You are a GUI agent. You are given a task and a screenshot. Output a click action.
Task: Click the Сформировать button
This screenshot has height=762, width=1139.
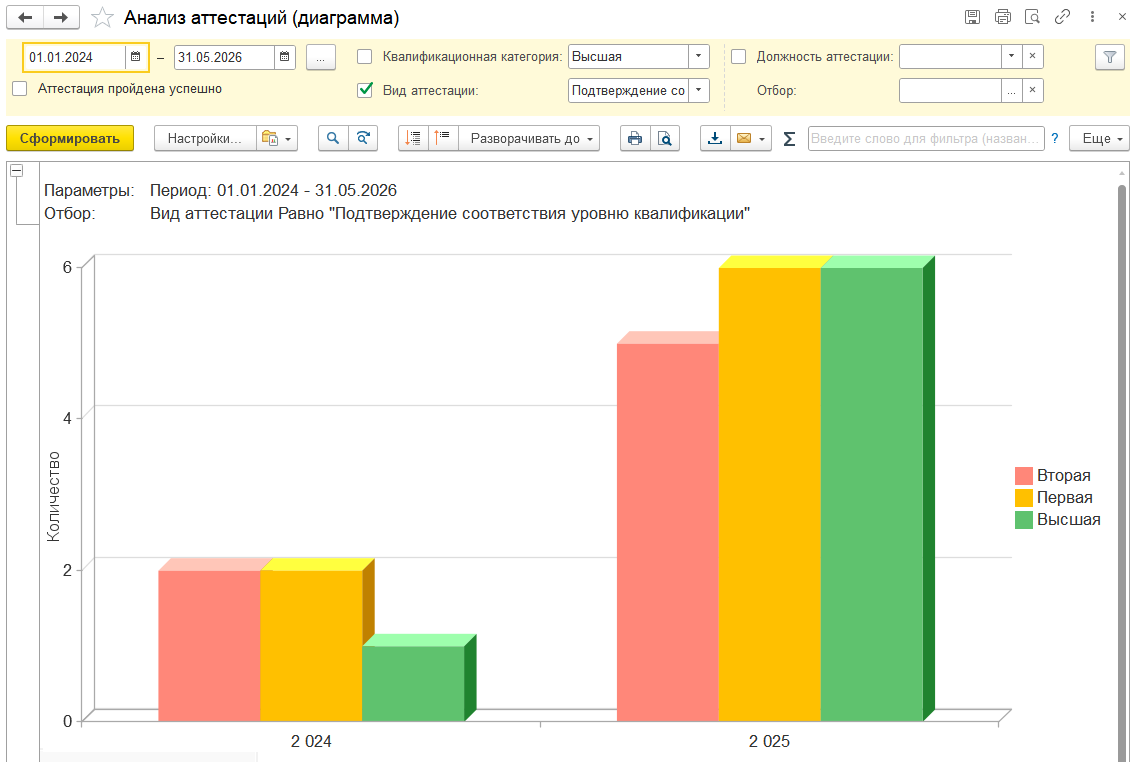[x=70, y=139]
